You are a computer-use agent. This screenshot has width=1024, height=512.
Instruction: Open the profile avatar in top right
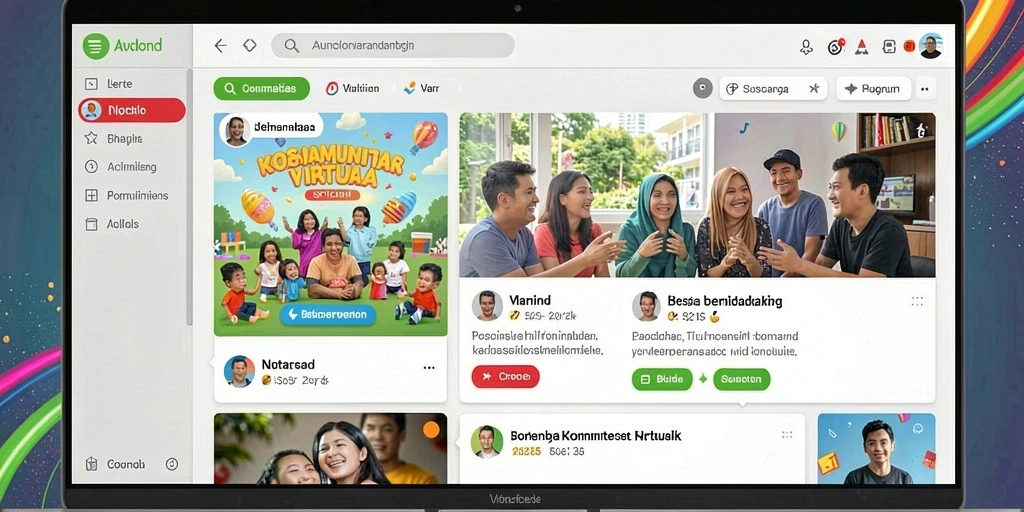coord(931,46)
